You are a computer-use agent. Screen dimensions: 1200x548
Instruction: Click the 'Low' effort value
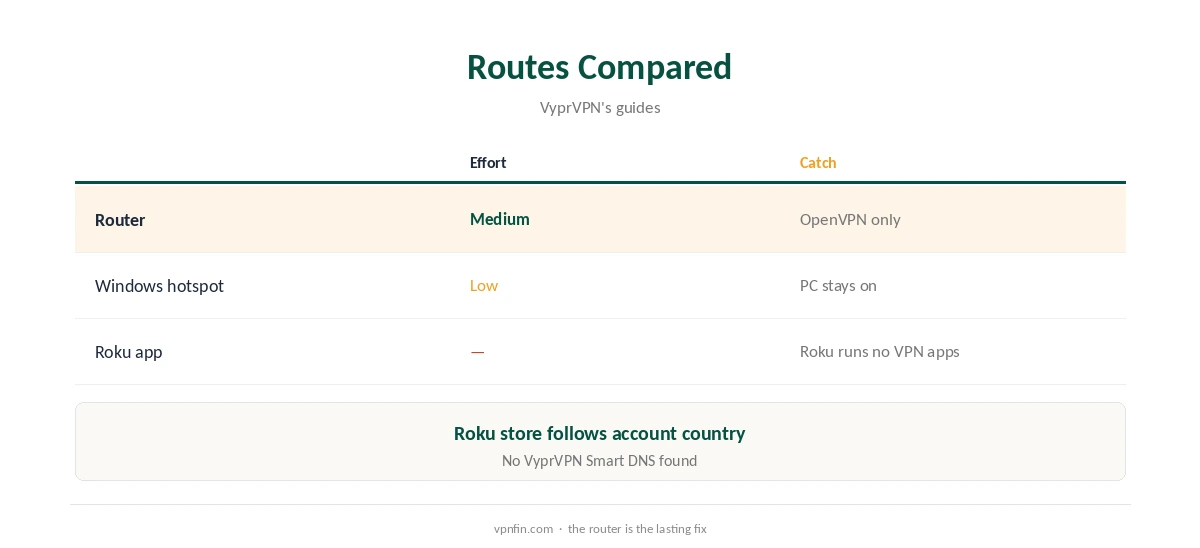[484, 285]
